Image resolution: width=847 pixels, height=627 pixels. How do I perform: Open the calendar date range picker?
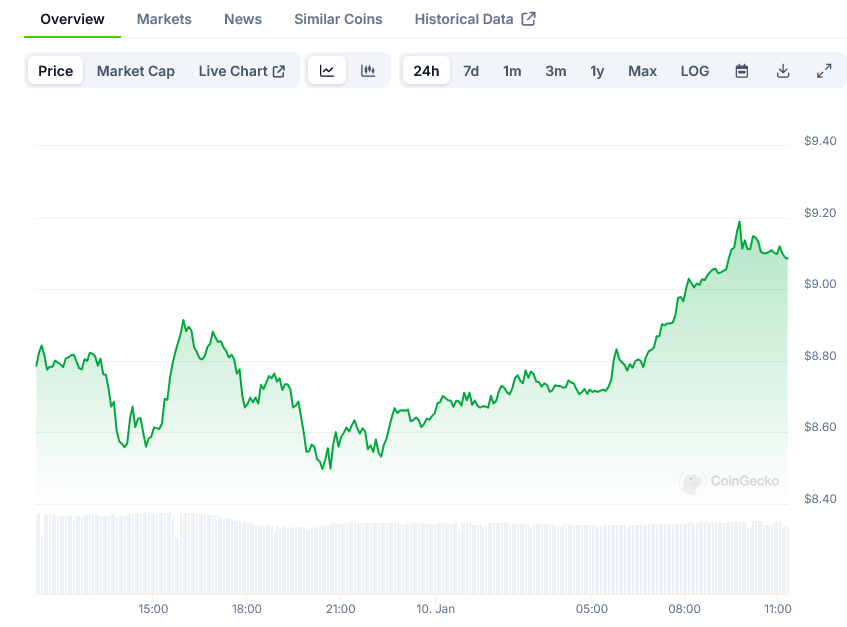click(x=742, y=71)
